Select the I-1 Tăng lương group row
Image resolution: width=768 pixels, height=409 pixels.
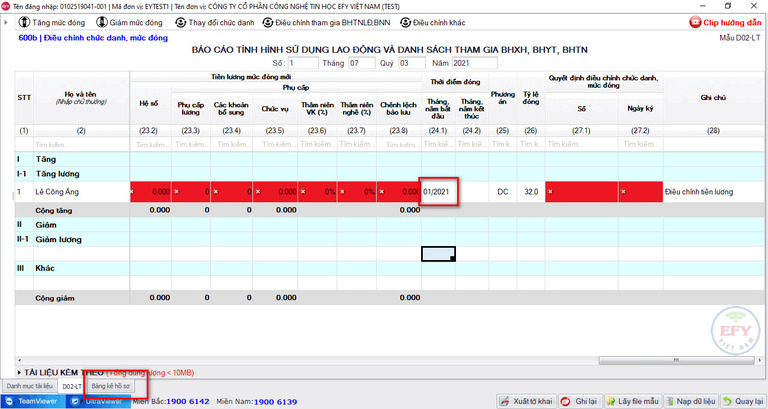click(389, 174)
